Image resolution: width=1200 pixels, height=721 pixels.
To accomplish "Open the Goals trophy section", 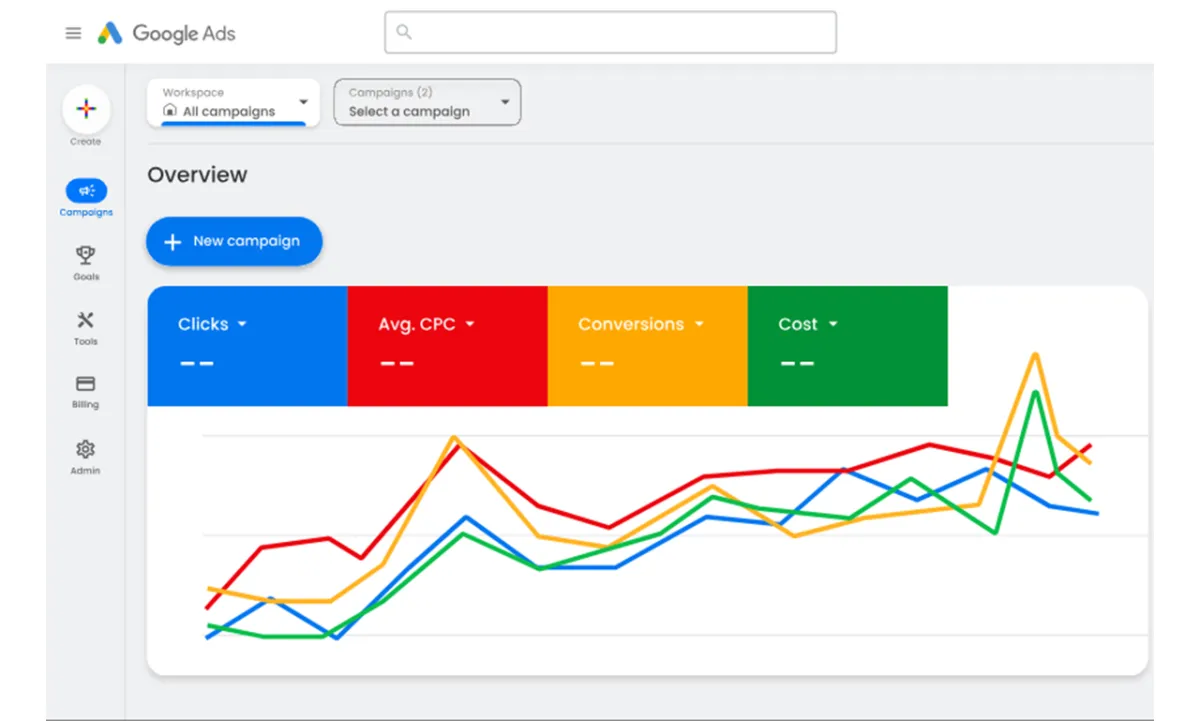I will [86, 262].
